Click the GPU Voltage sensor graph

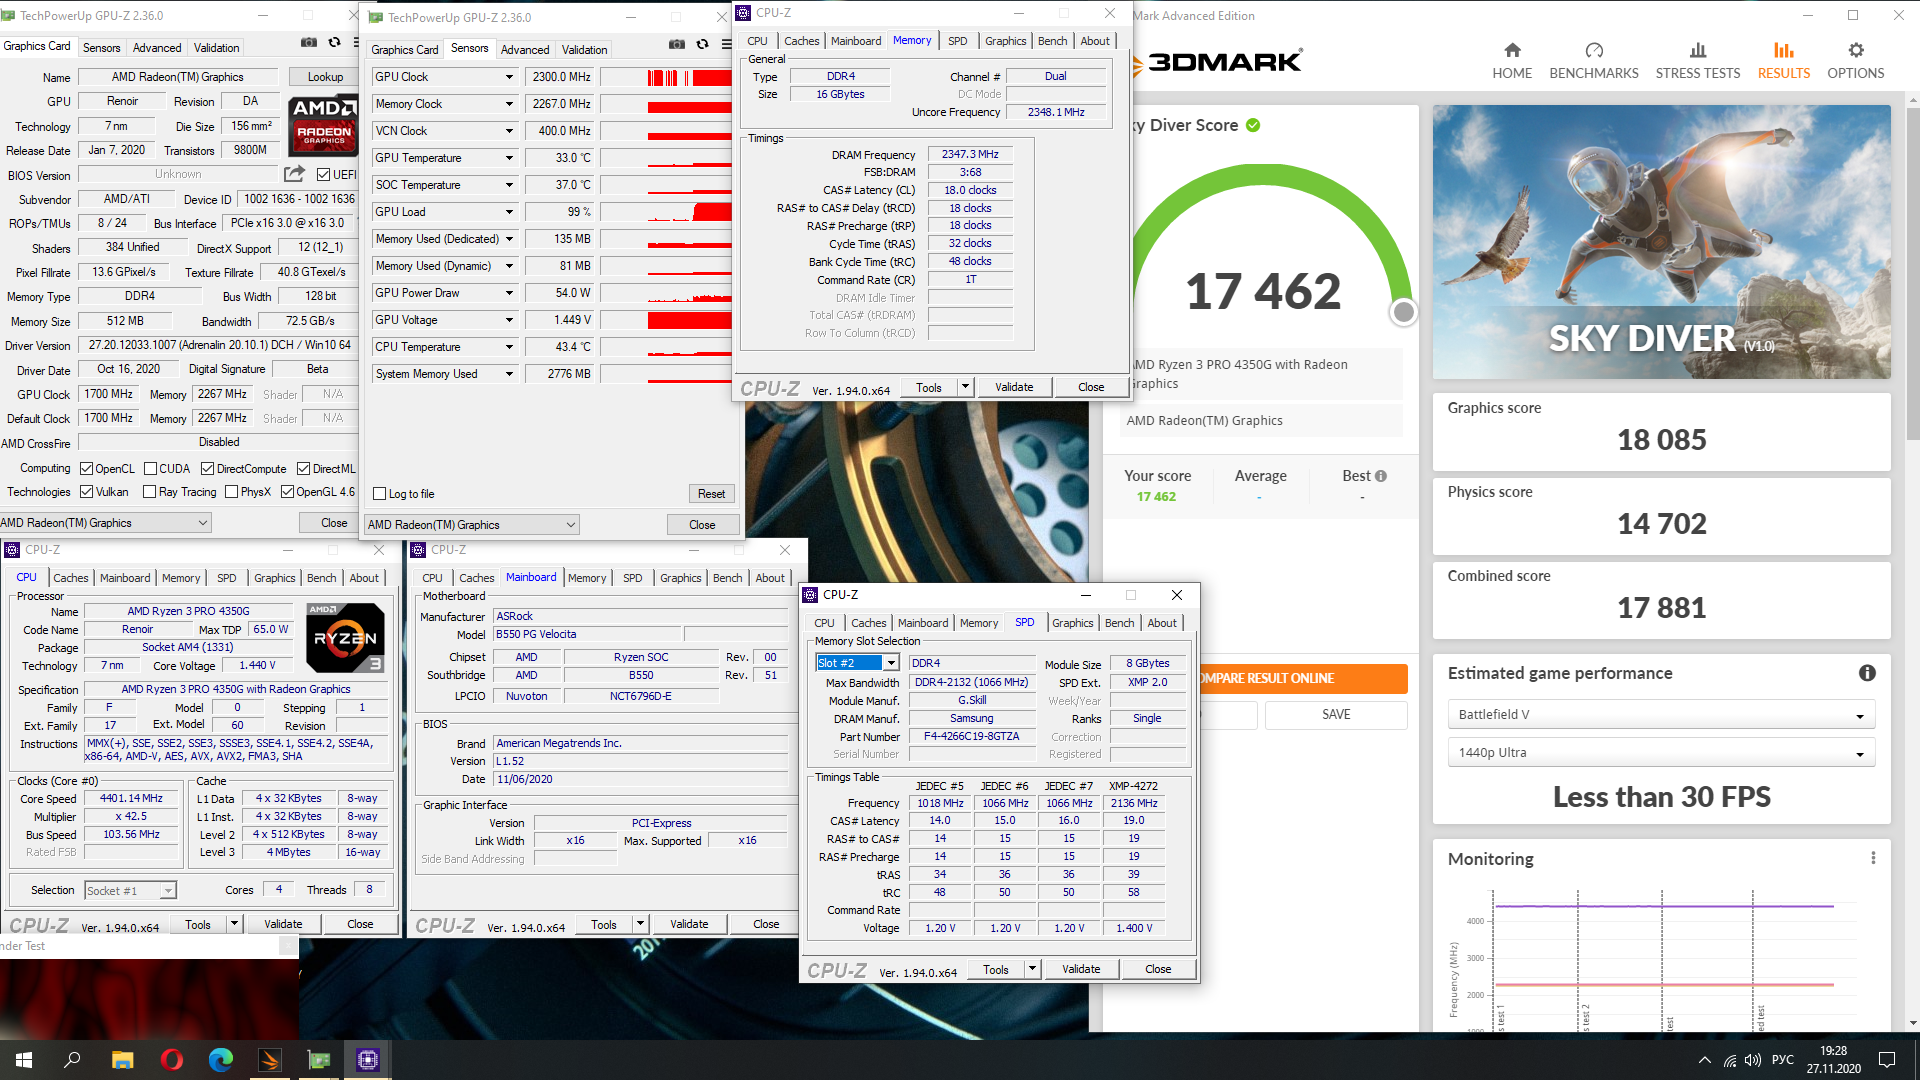coord(666,320)
